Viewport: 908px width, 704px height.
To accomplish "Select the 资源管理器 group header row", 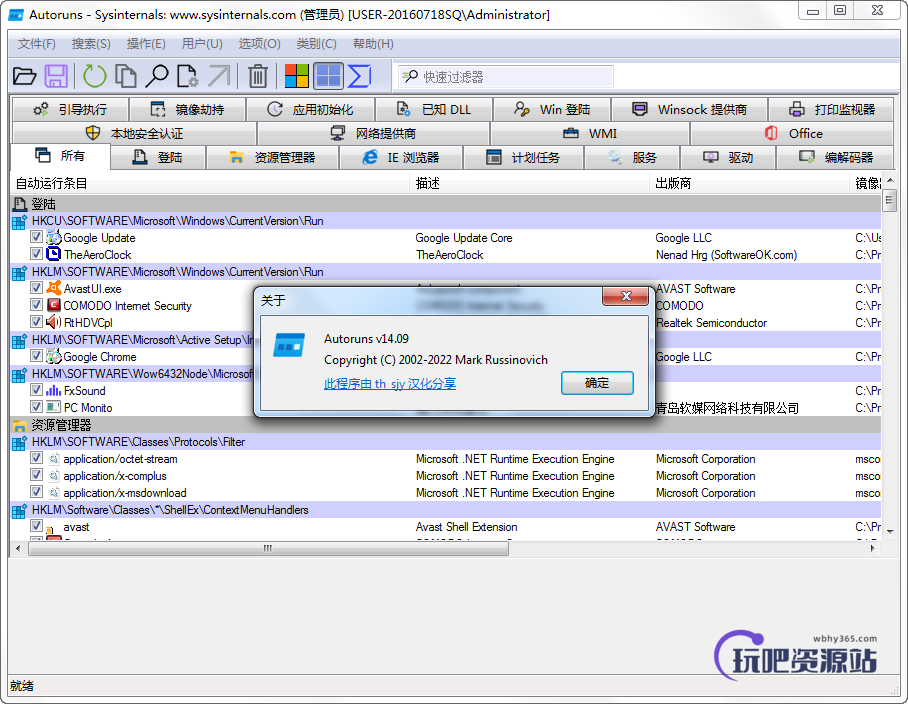I will point(445,425).
